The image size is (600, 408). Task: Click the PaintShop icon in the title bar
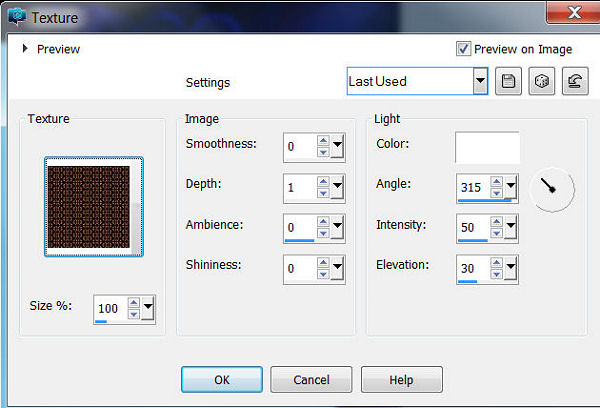click(17, 17)
